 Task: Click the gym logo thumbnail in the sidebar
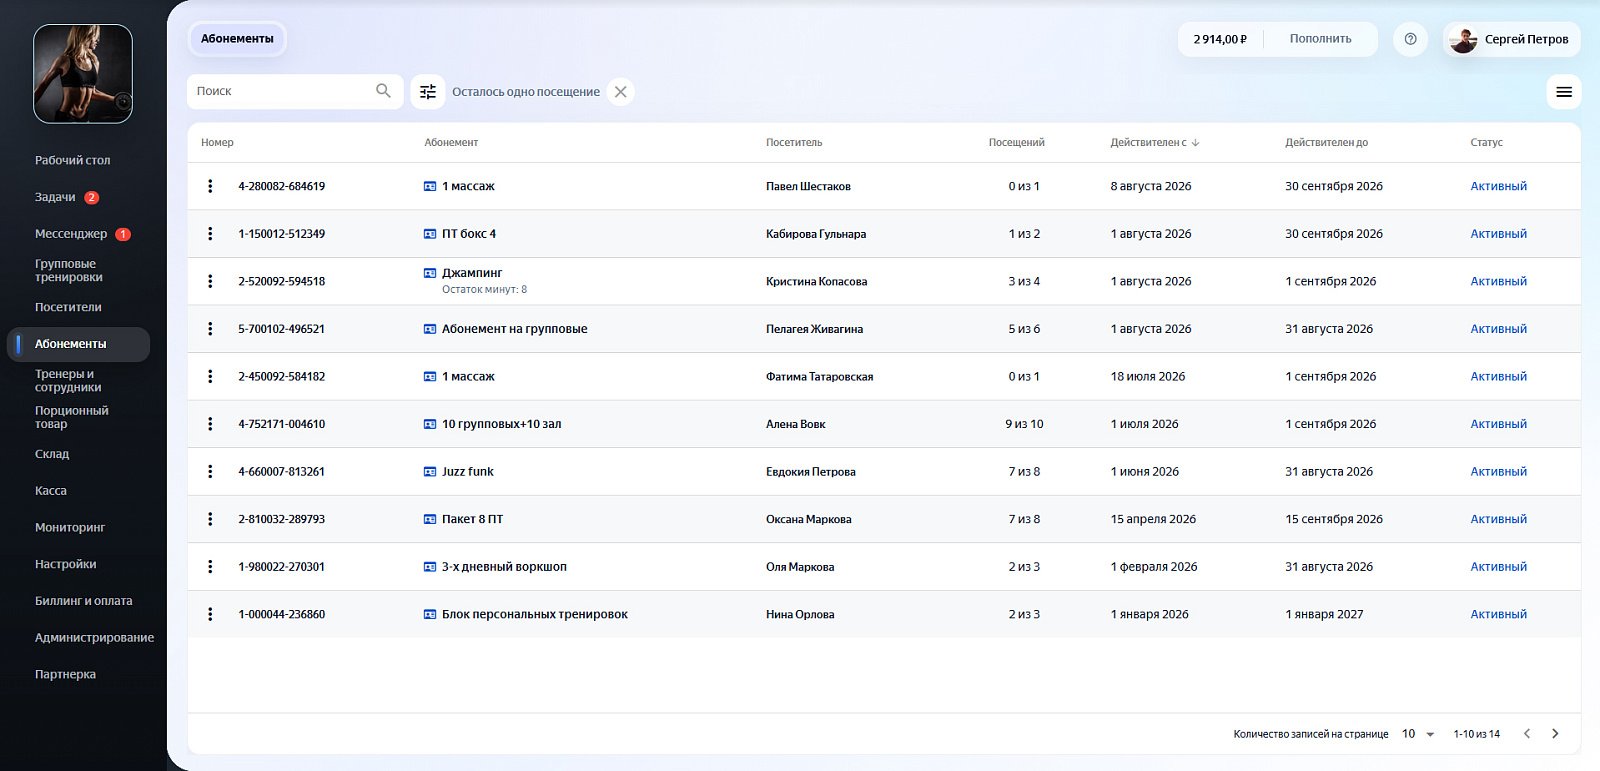(83, 74)
